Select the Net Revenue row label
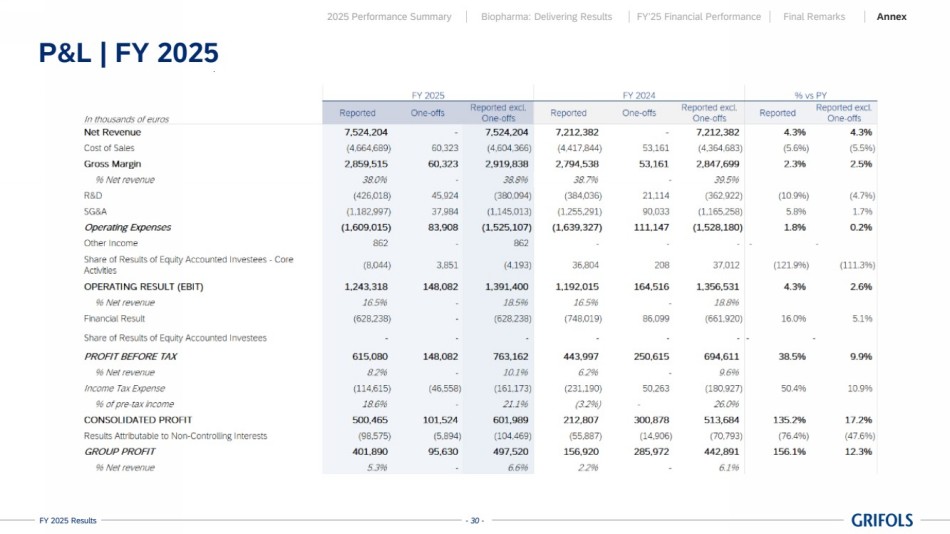The height and width of the screenshot is (534, 950). tap(112, 132)
